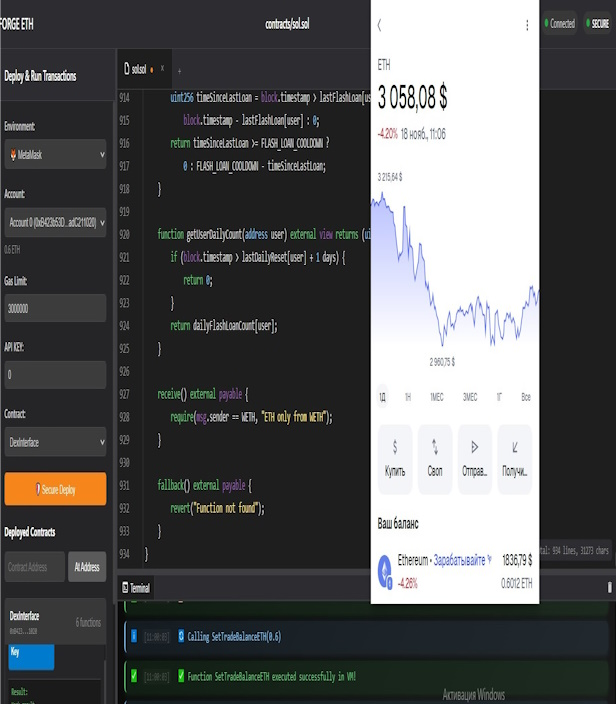Tap the Получить receive arrow icon
The height and width of the screenshot is (704, 616).
[x=514, y=447]
